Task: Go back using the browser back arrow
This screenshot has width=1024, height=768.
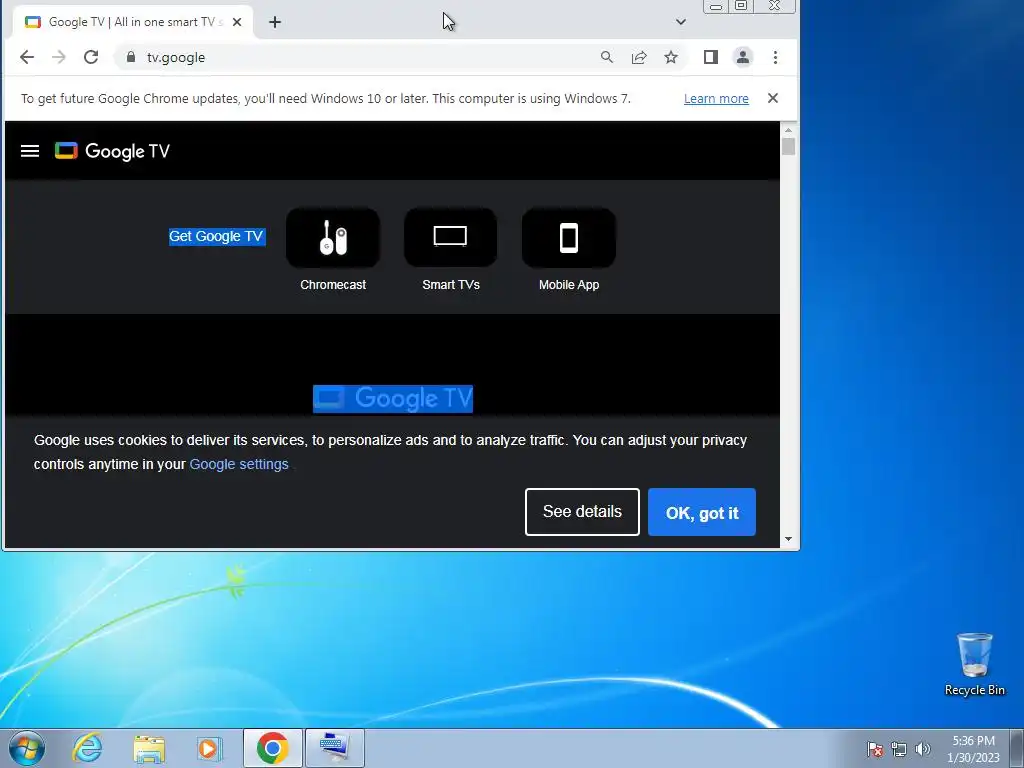Action: [x=27, y=57]
